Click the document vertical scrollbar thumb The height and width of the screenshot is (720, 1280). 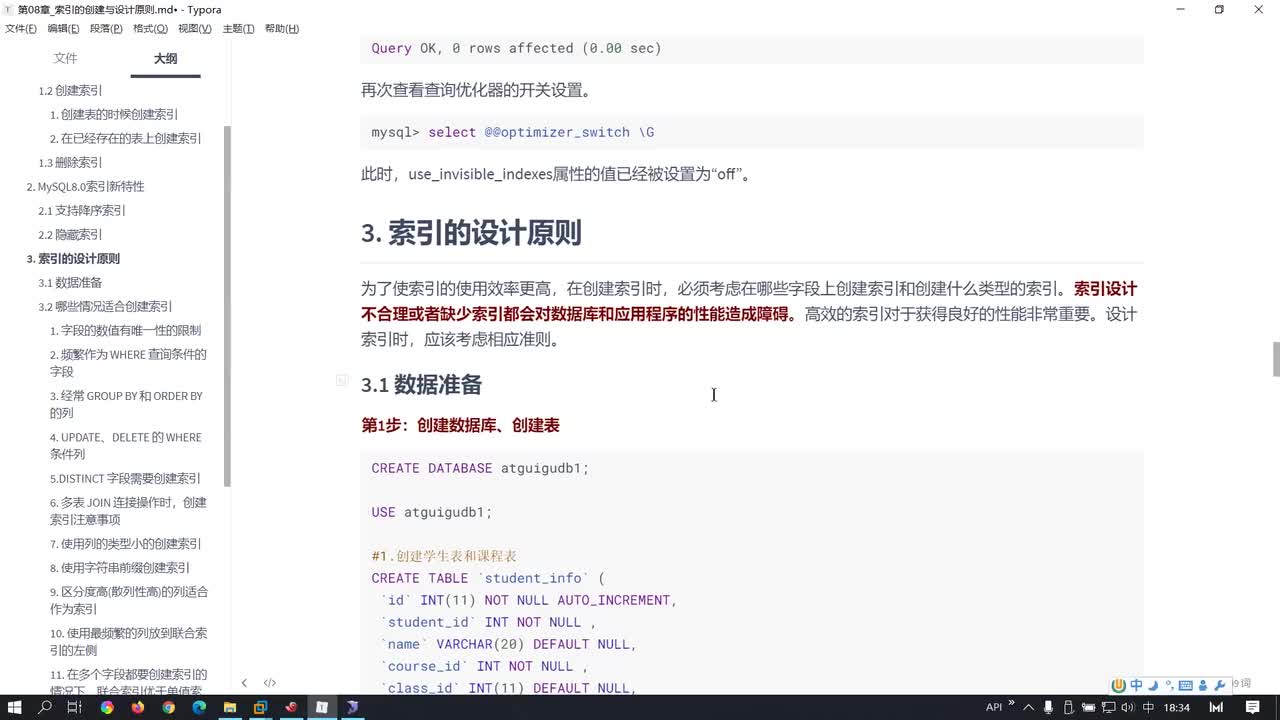tap(1276, 358)
